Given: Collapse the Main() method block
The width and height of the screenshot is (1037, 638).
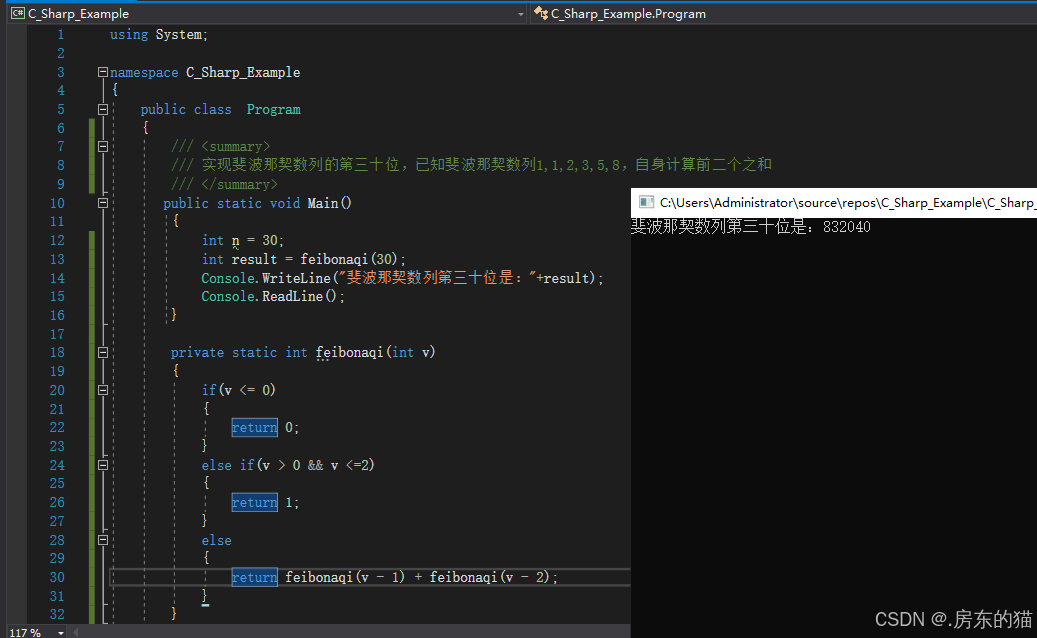Looking at the screenshot, I should coord(103,203).
